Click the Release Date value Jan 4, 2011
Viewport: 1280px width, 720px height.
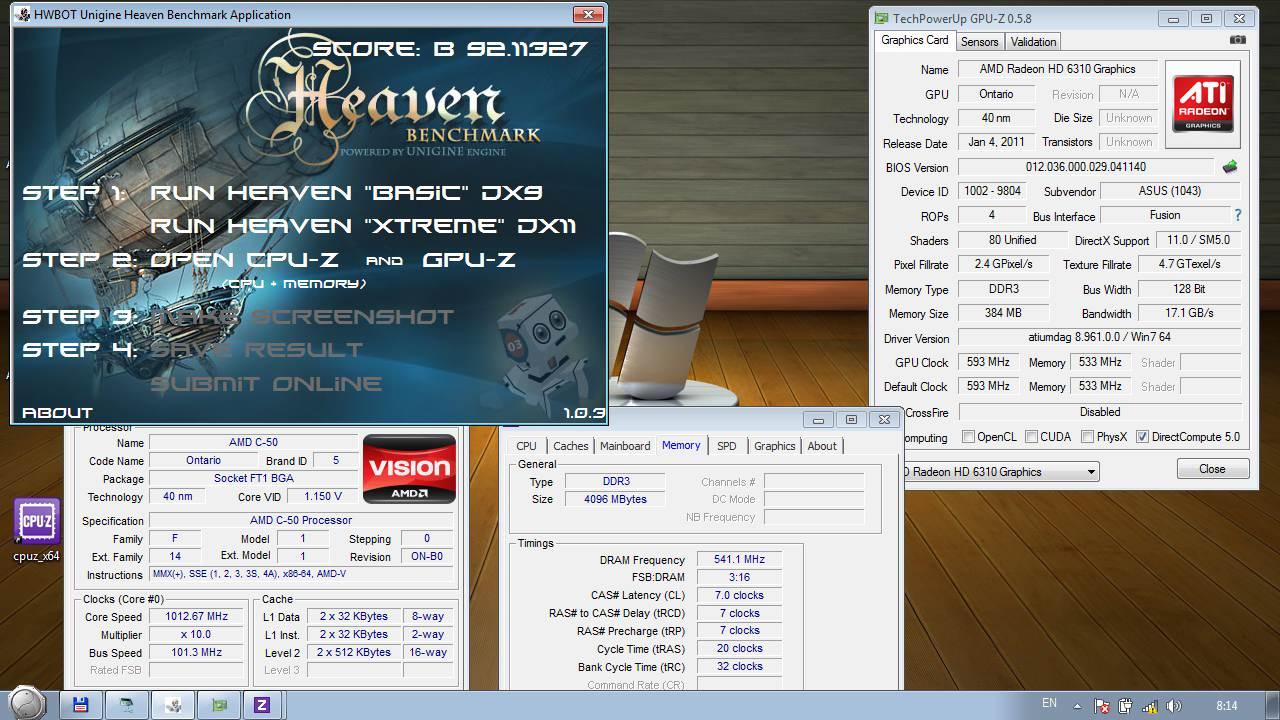coord(995,142)
